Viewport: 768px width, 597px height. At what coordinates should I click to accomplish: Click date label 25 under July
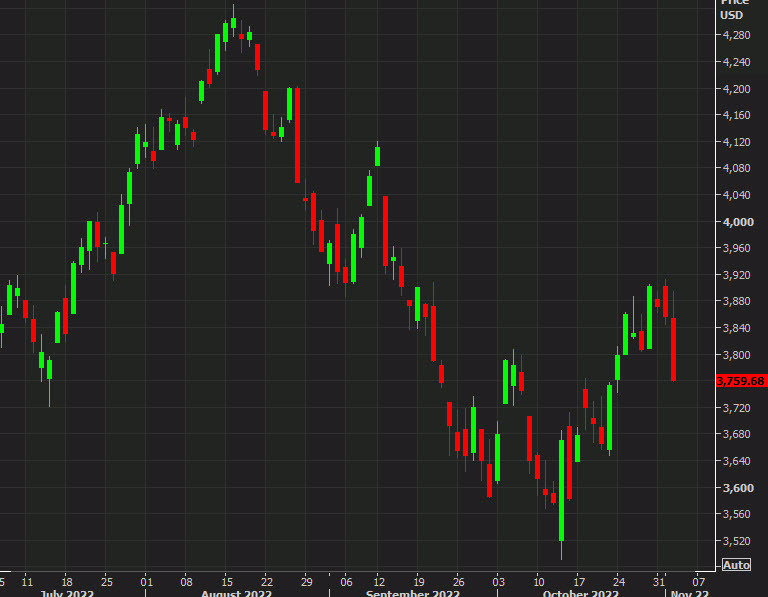107,582
